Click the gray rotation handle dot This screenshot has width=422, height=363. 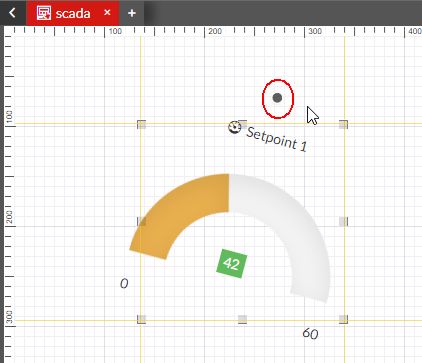coord(277,98)
